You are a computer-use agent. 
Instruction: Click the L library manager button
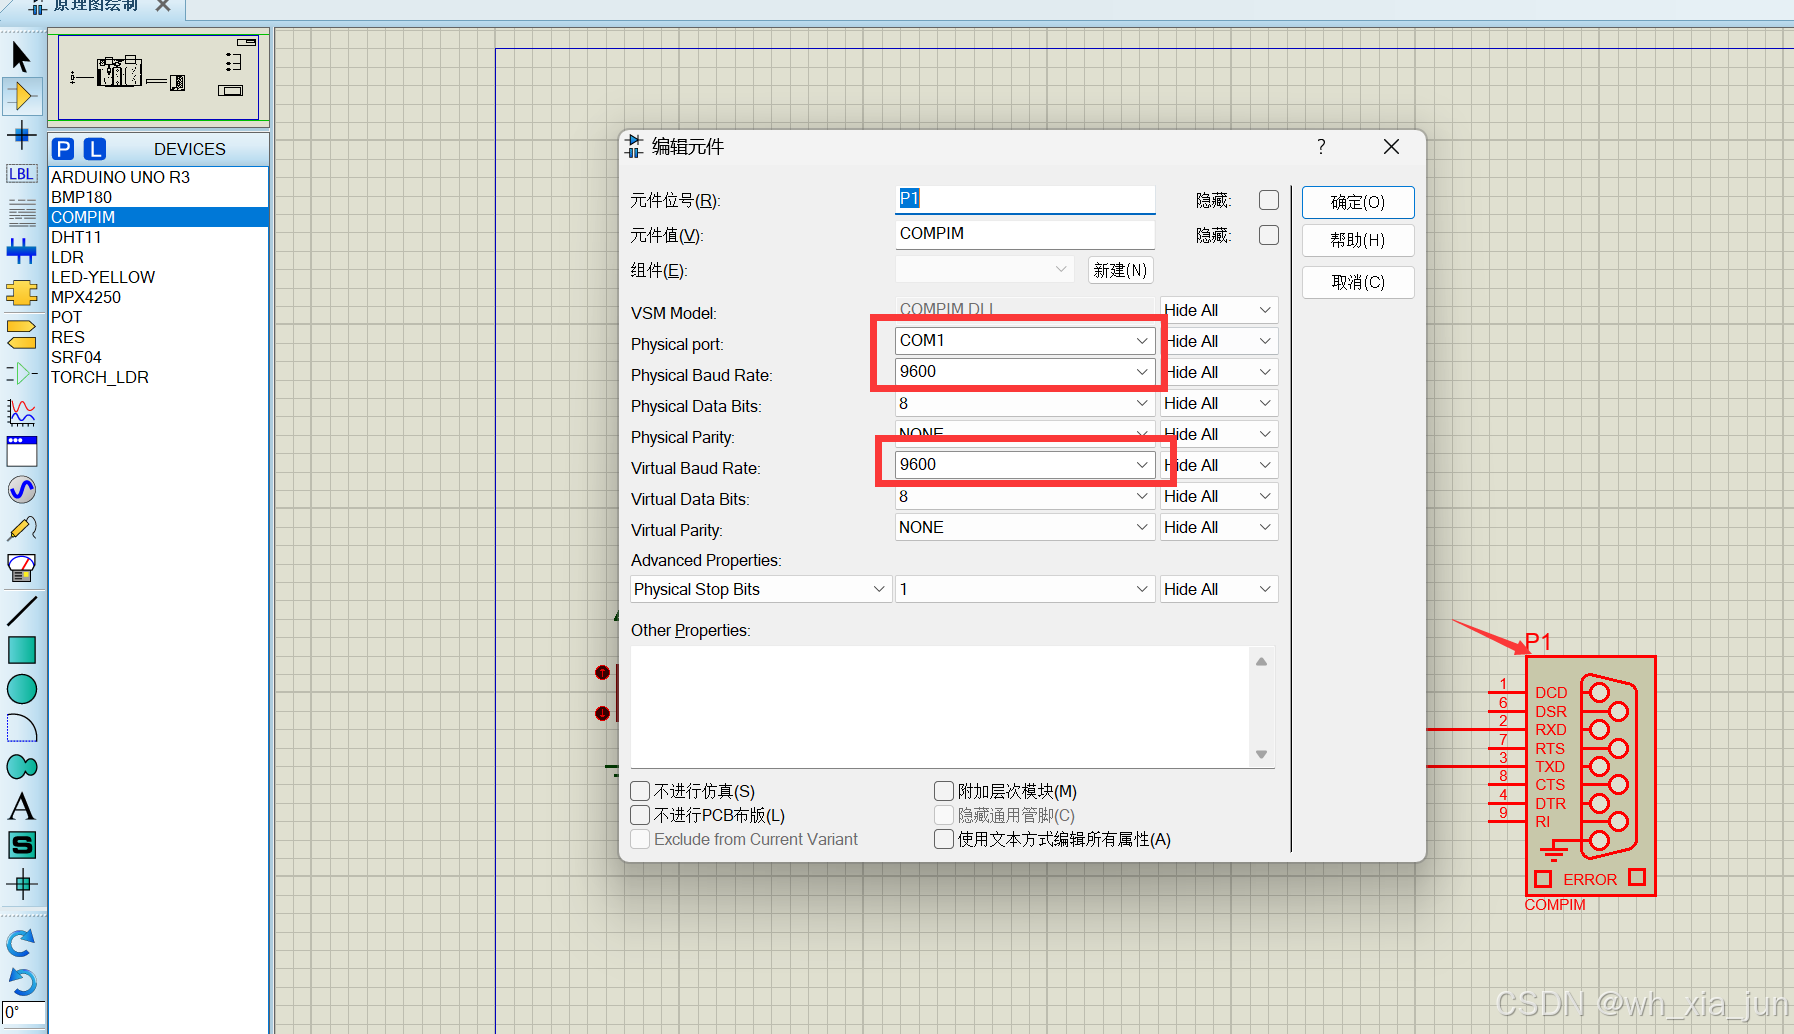click(94, 149)
